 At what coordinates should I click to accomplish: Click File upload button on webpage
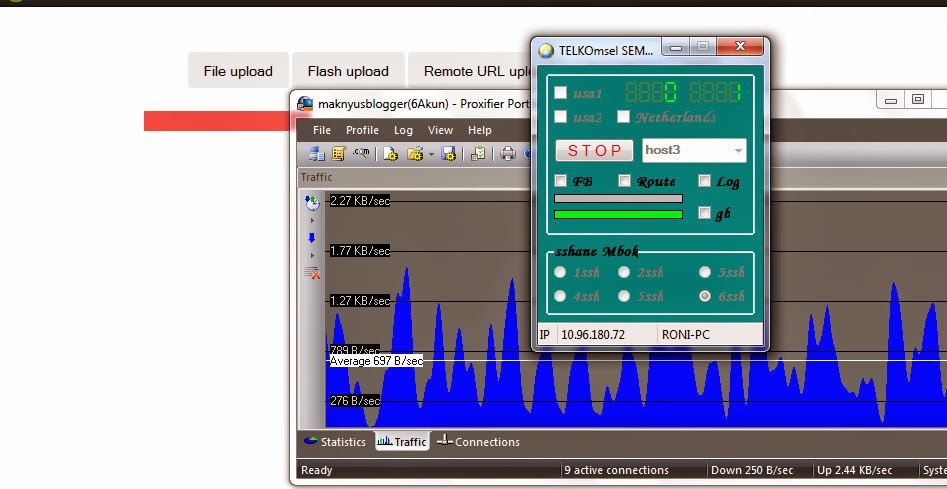point(238,71)
